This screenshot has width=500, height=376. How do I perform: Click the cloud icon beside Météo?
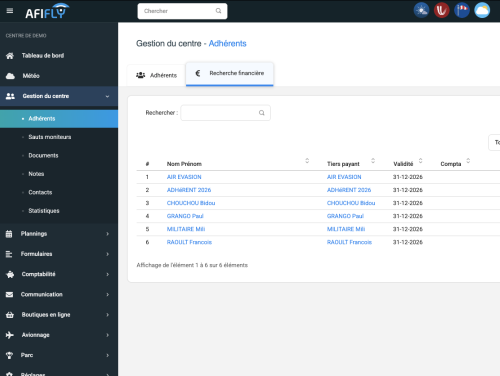coord(10,76)
